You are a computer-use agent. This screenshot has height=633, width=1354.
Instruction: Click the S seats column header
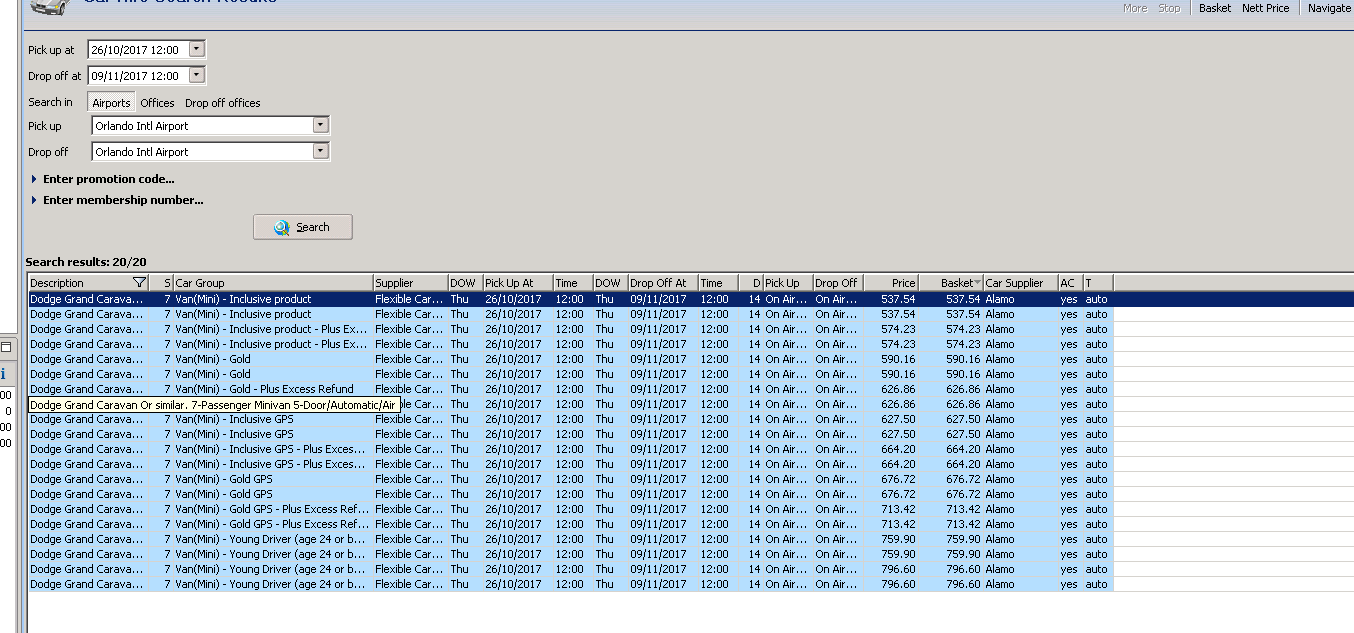(x=161, y=283)
